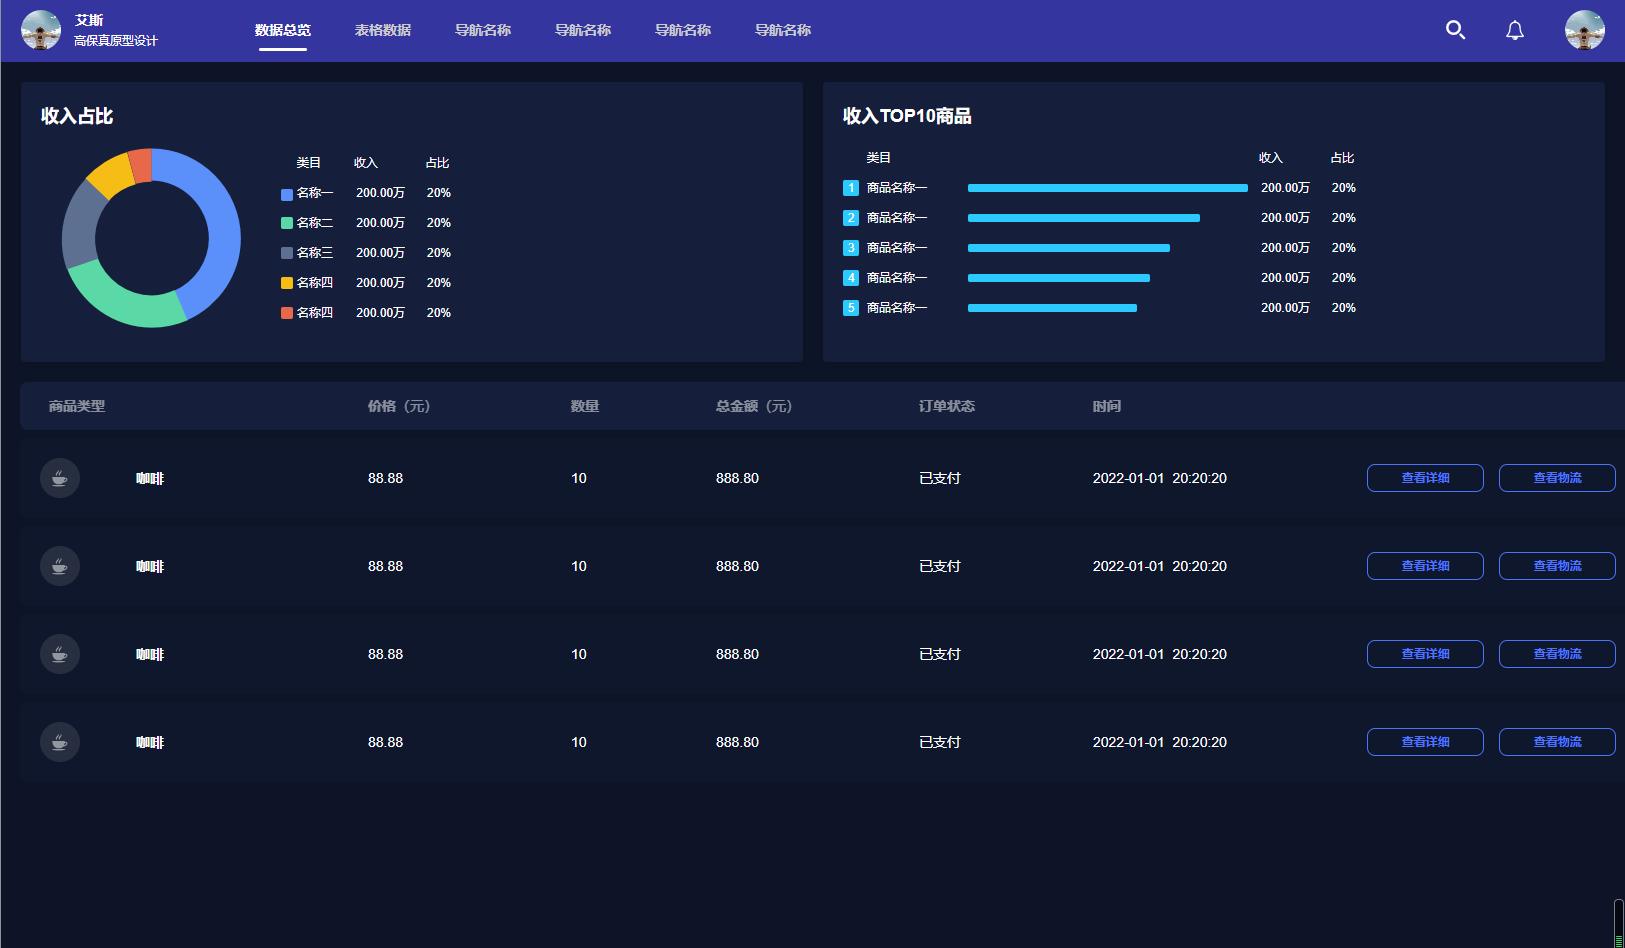Click the green segment of the donut chart
The height and width of the screenshot is (948, 1625).
(120, 304)
